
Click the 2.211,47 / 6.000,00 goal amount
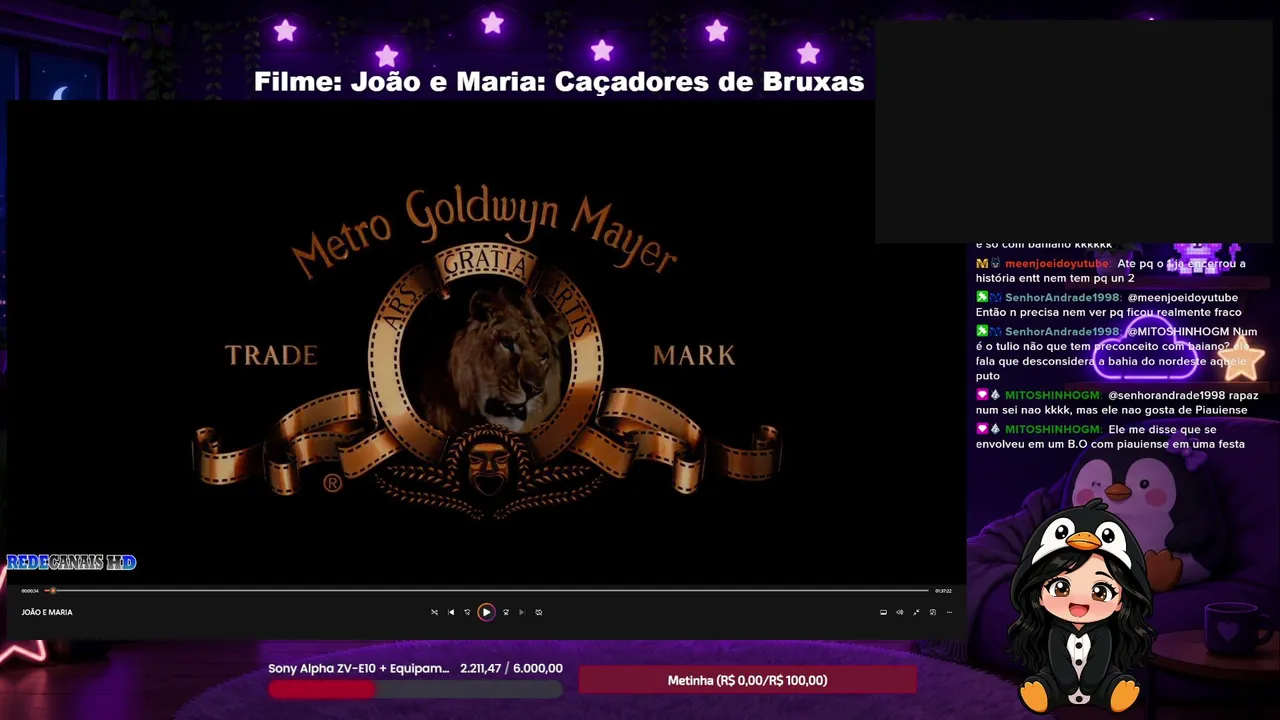511,669
